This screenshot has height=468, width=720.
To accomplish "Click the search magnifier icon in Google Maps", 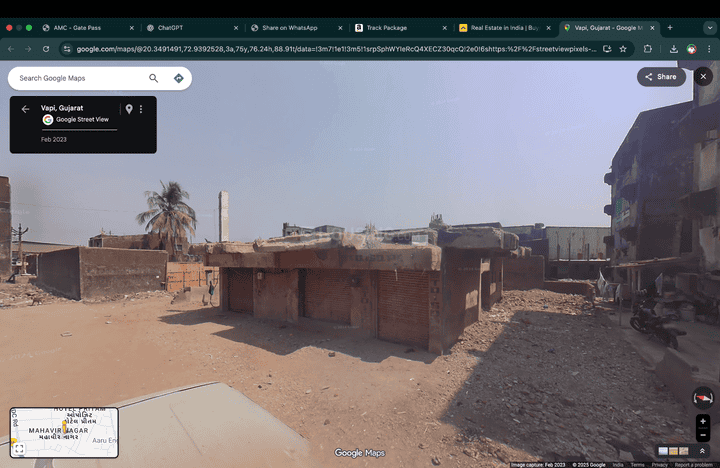I will (153, 78).
